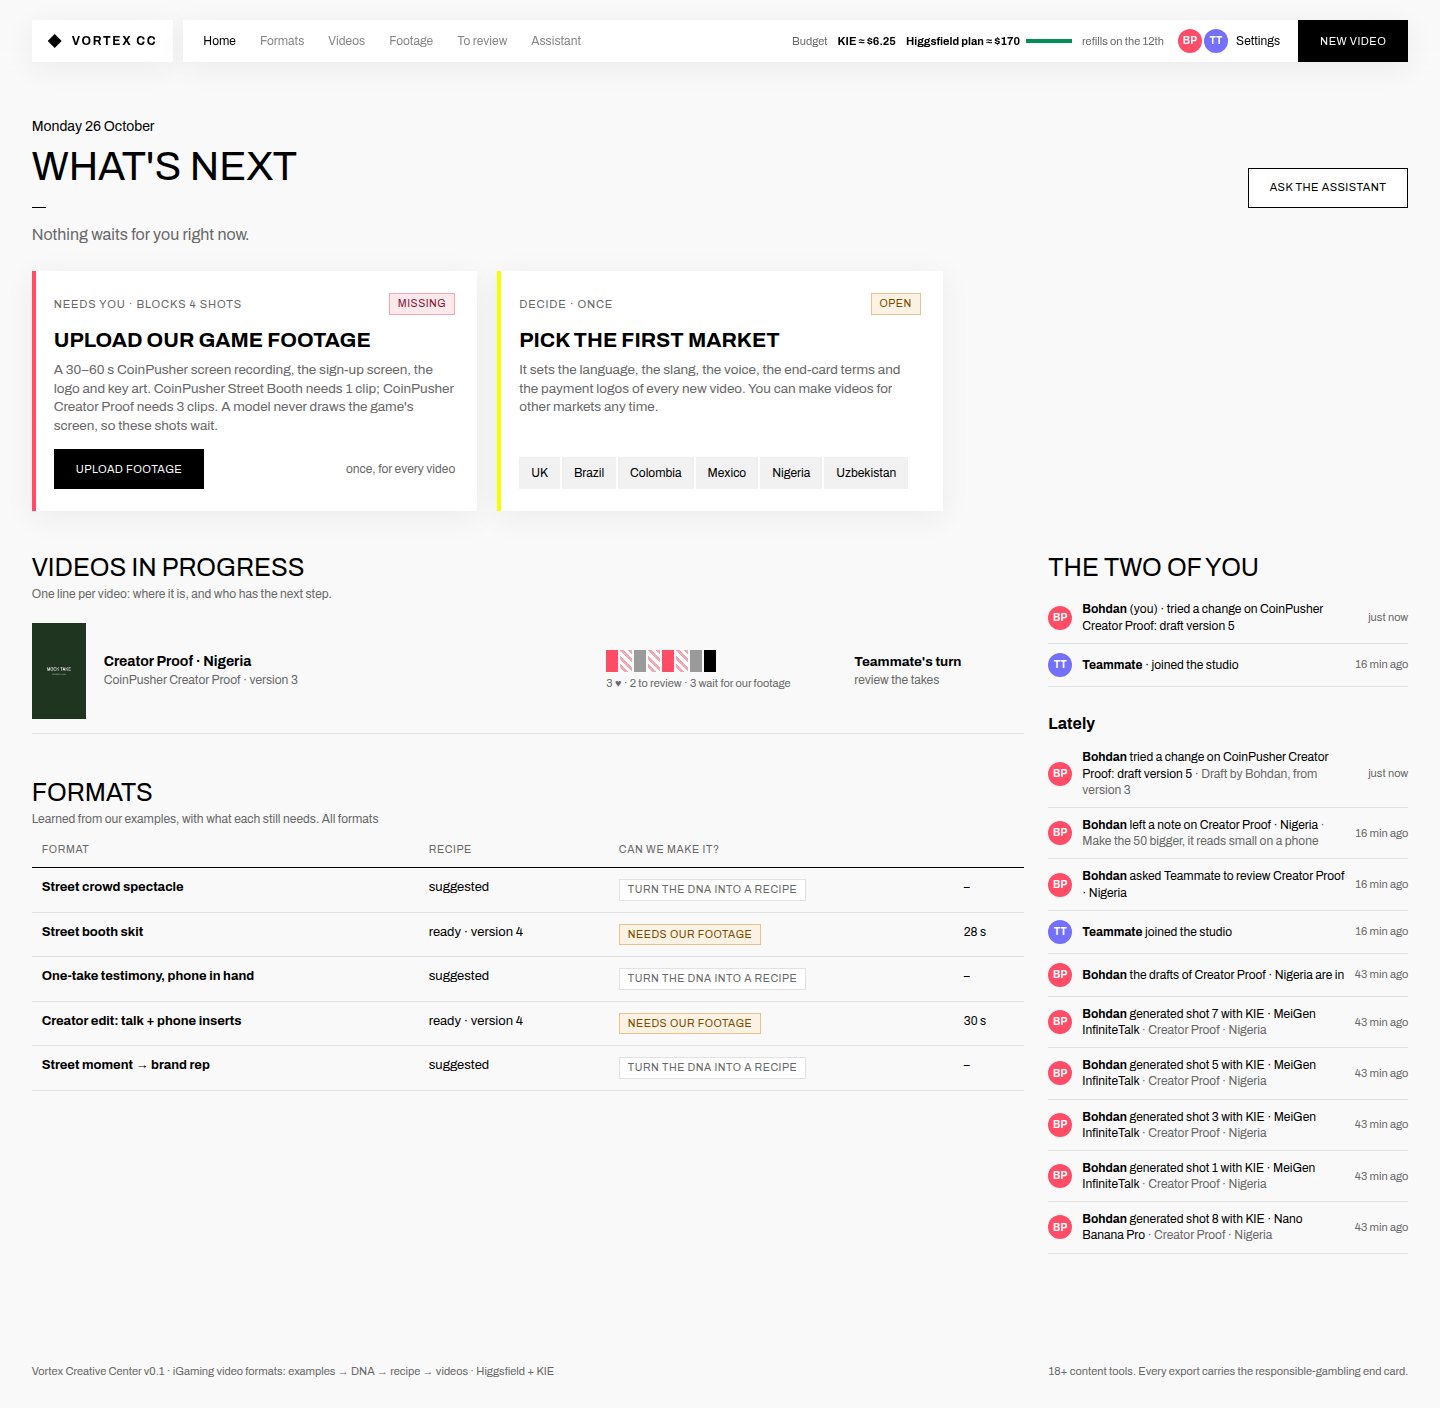Go to the Home tab

click(219, 41)
